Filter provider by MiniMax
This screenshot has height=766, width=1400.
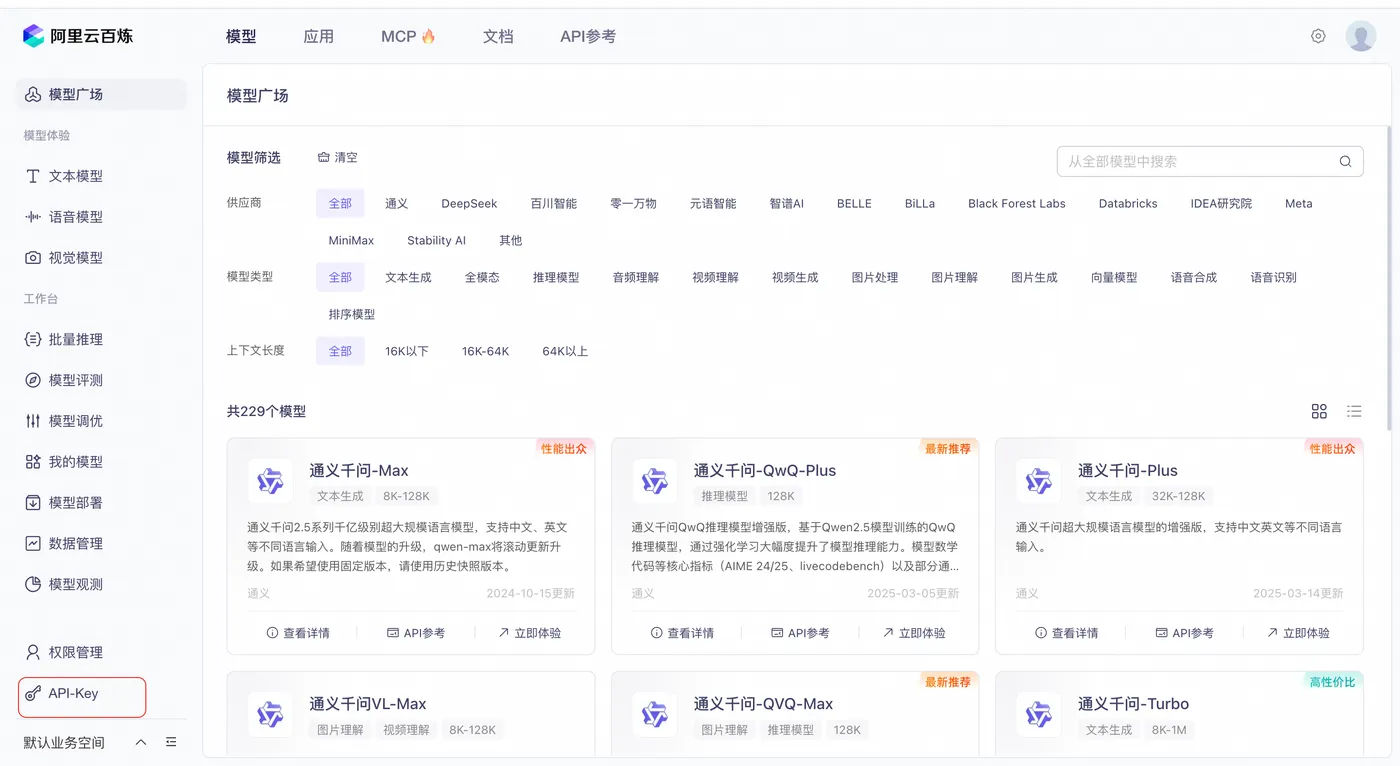(351, 240)
